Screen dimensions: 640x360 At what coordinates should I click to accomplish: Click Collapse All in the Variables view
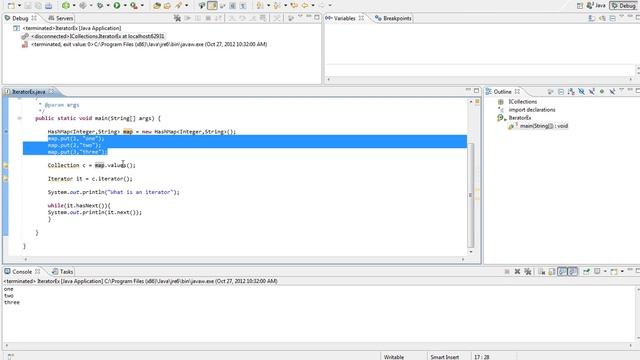[x=613, y=18]
